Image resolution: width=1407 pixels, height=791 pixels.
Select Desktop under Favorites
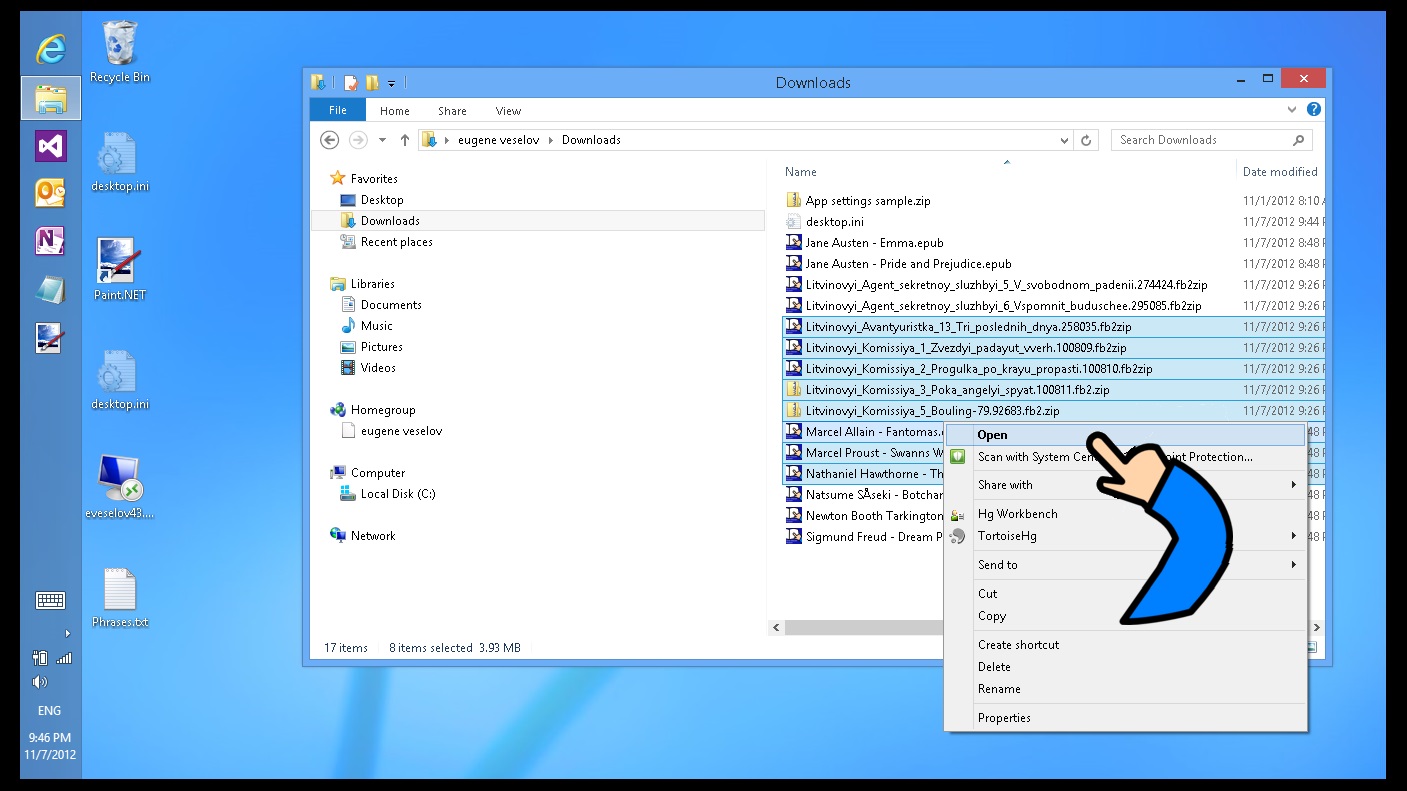coord(382,200)
